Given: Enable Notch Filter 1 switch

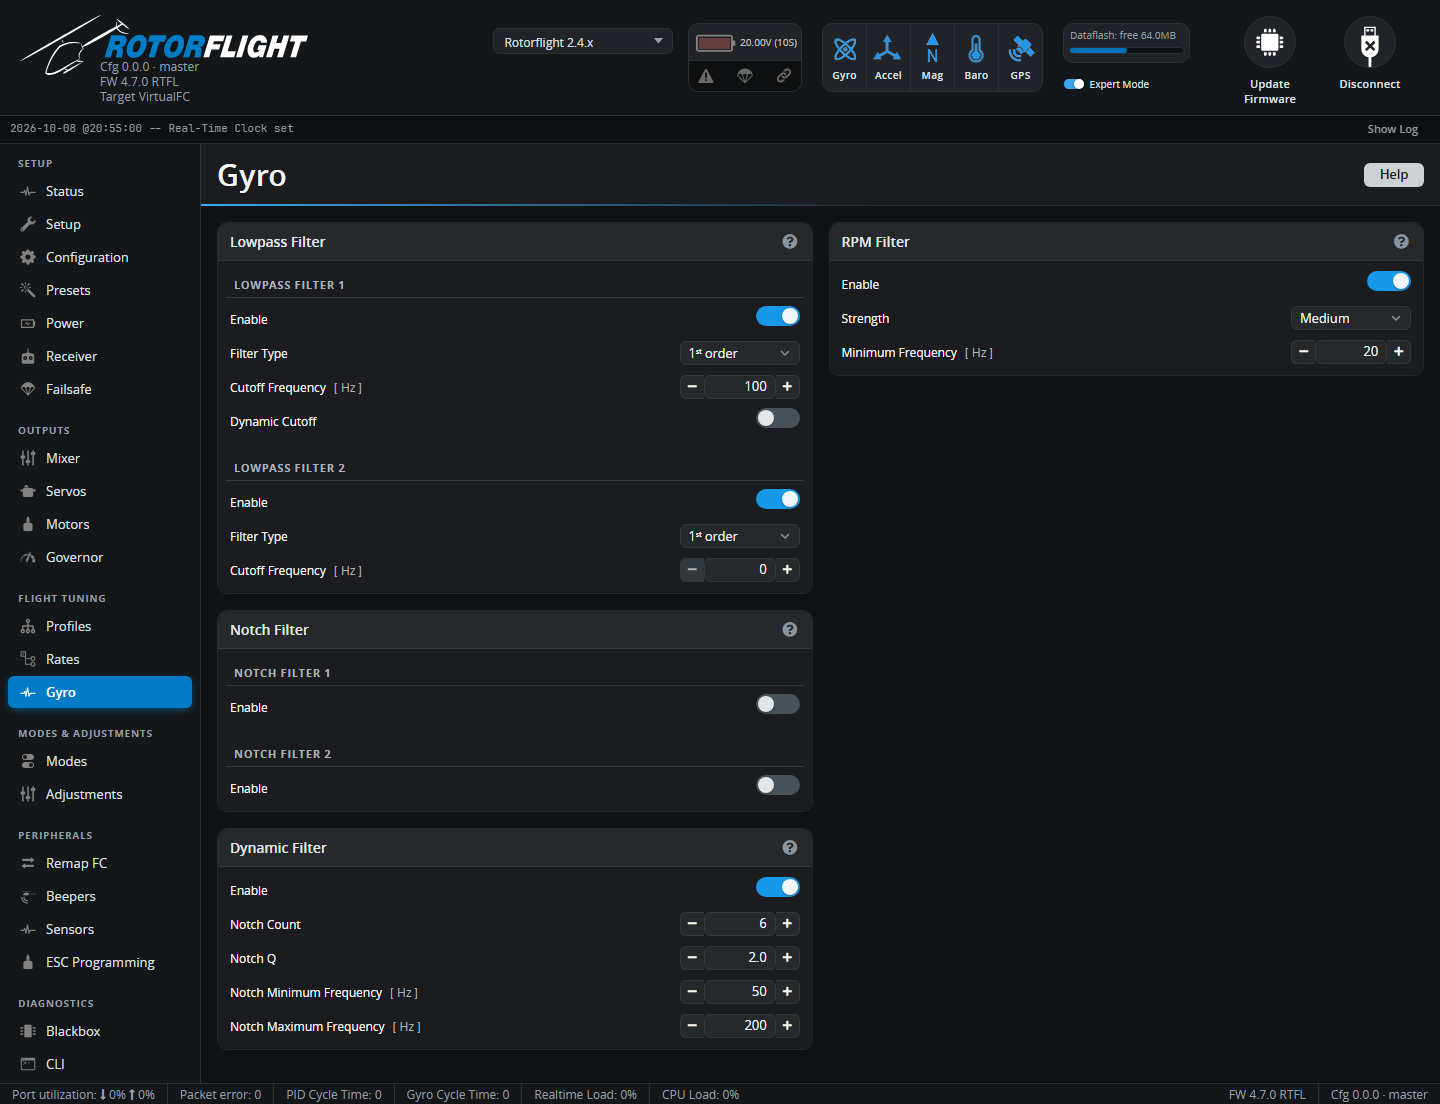Looking at the screenshot, I should [x=778, y=704].
